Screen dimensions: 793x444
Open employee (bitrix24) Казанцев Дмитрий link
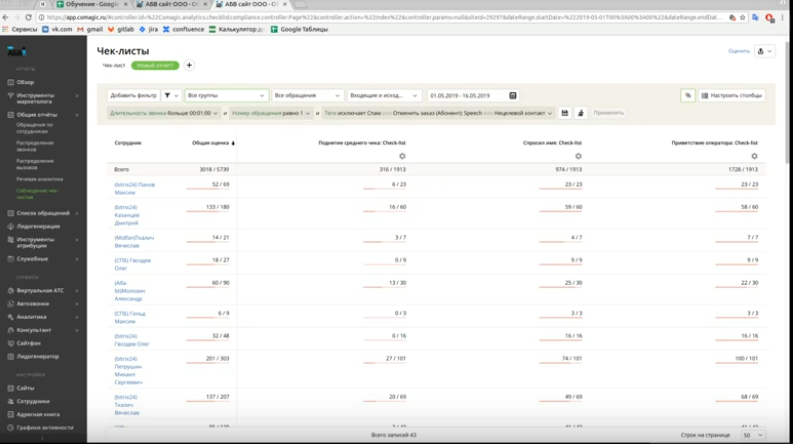(x=127, y=215)
